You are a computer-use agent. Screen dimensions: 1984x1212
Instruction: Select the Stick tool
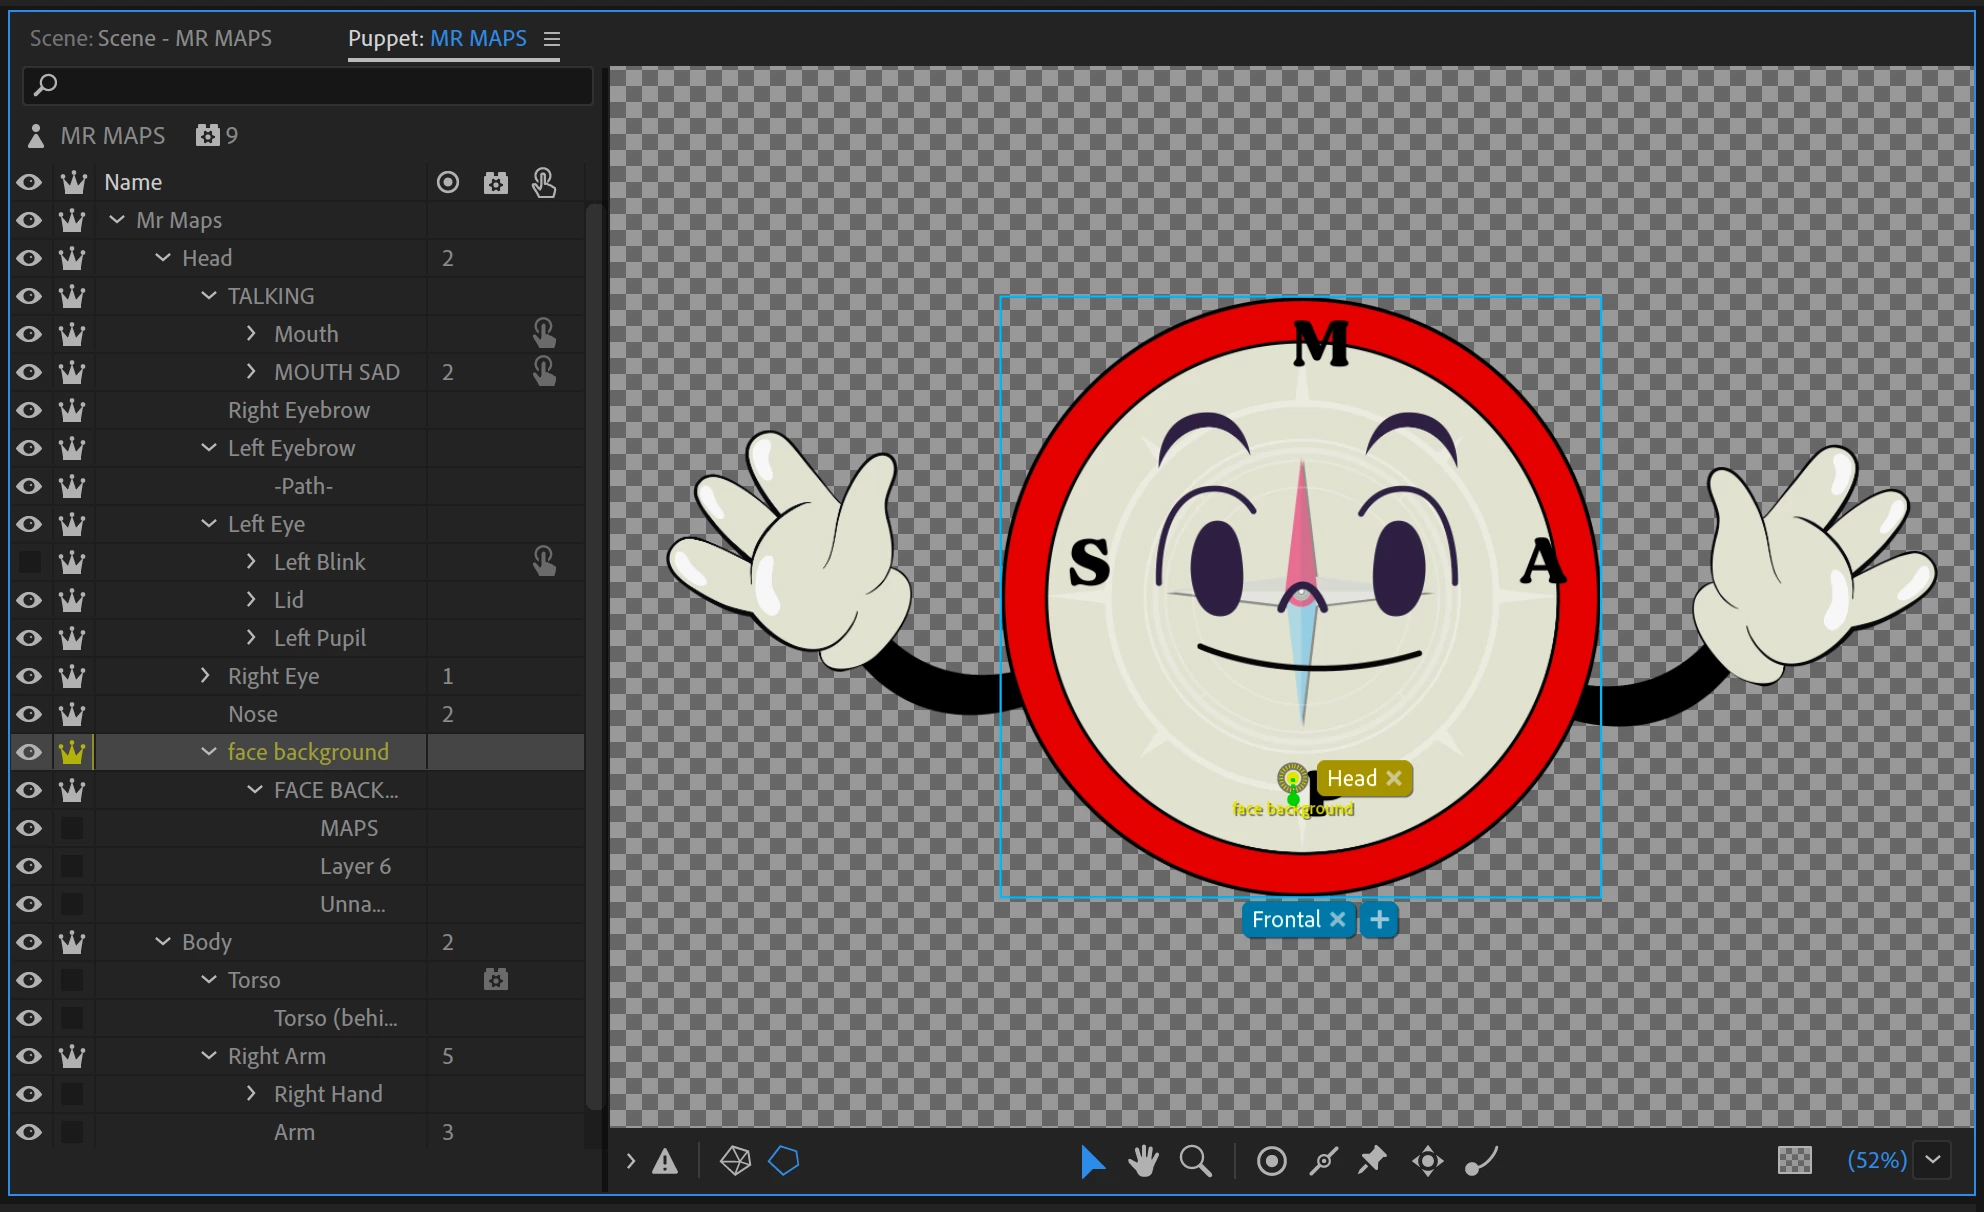1323,1161
